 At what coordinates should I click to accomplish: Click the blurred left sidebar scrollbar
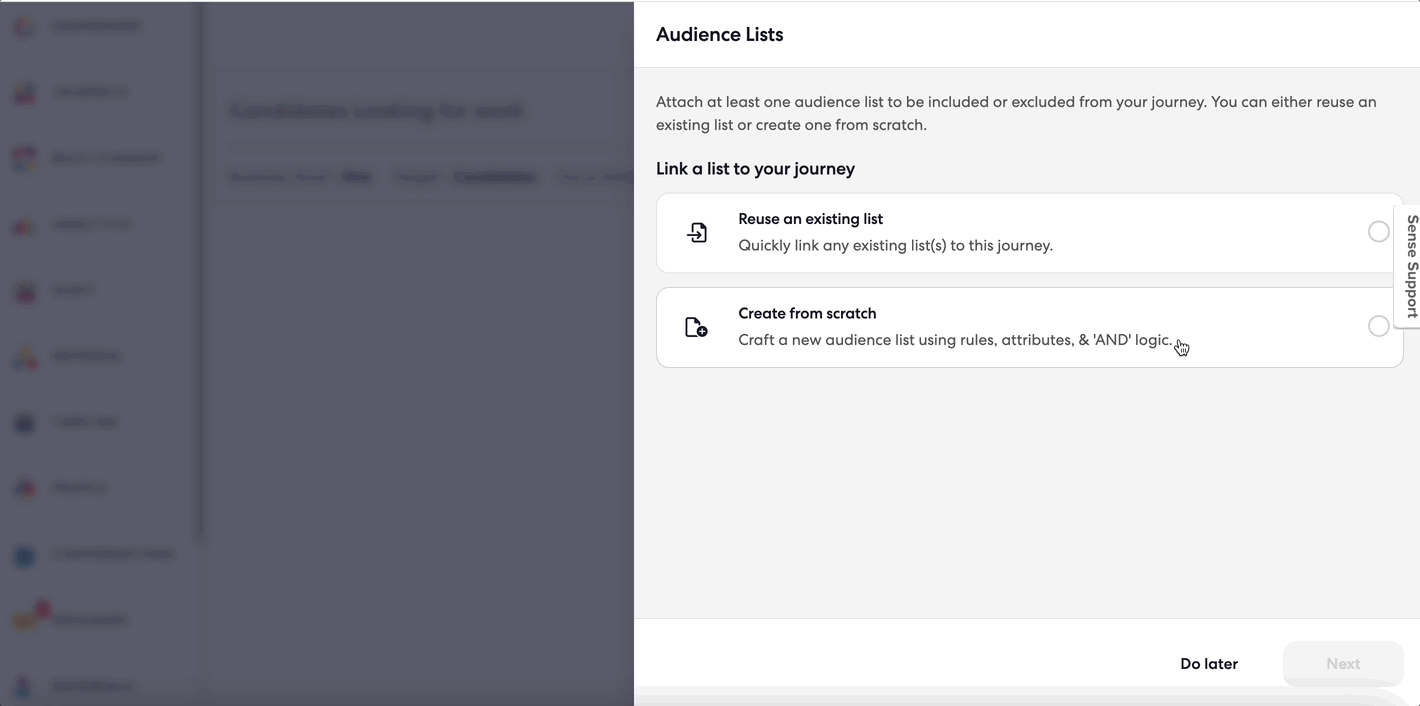click(199, 270)
